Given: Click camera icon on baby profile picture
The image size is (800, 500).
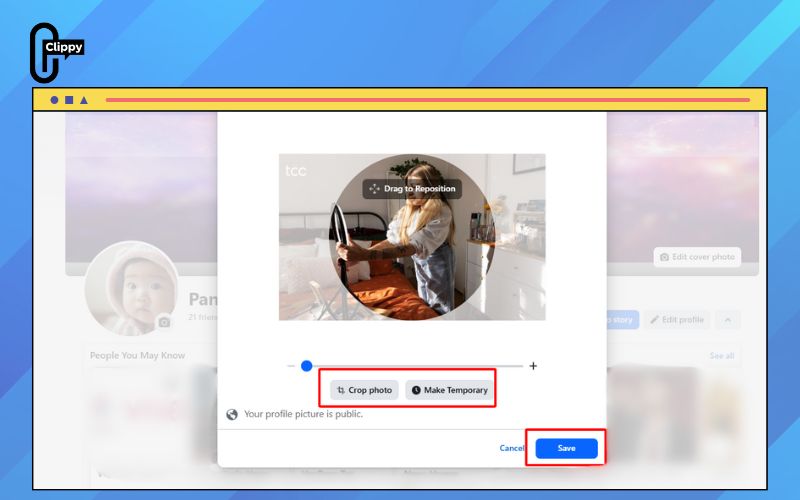Looking at the screenshot, I should point(164,322).
